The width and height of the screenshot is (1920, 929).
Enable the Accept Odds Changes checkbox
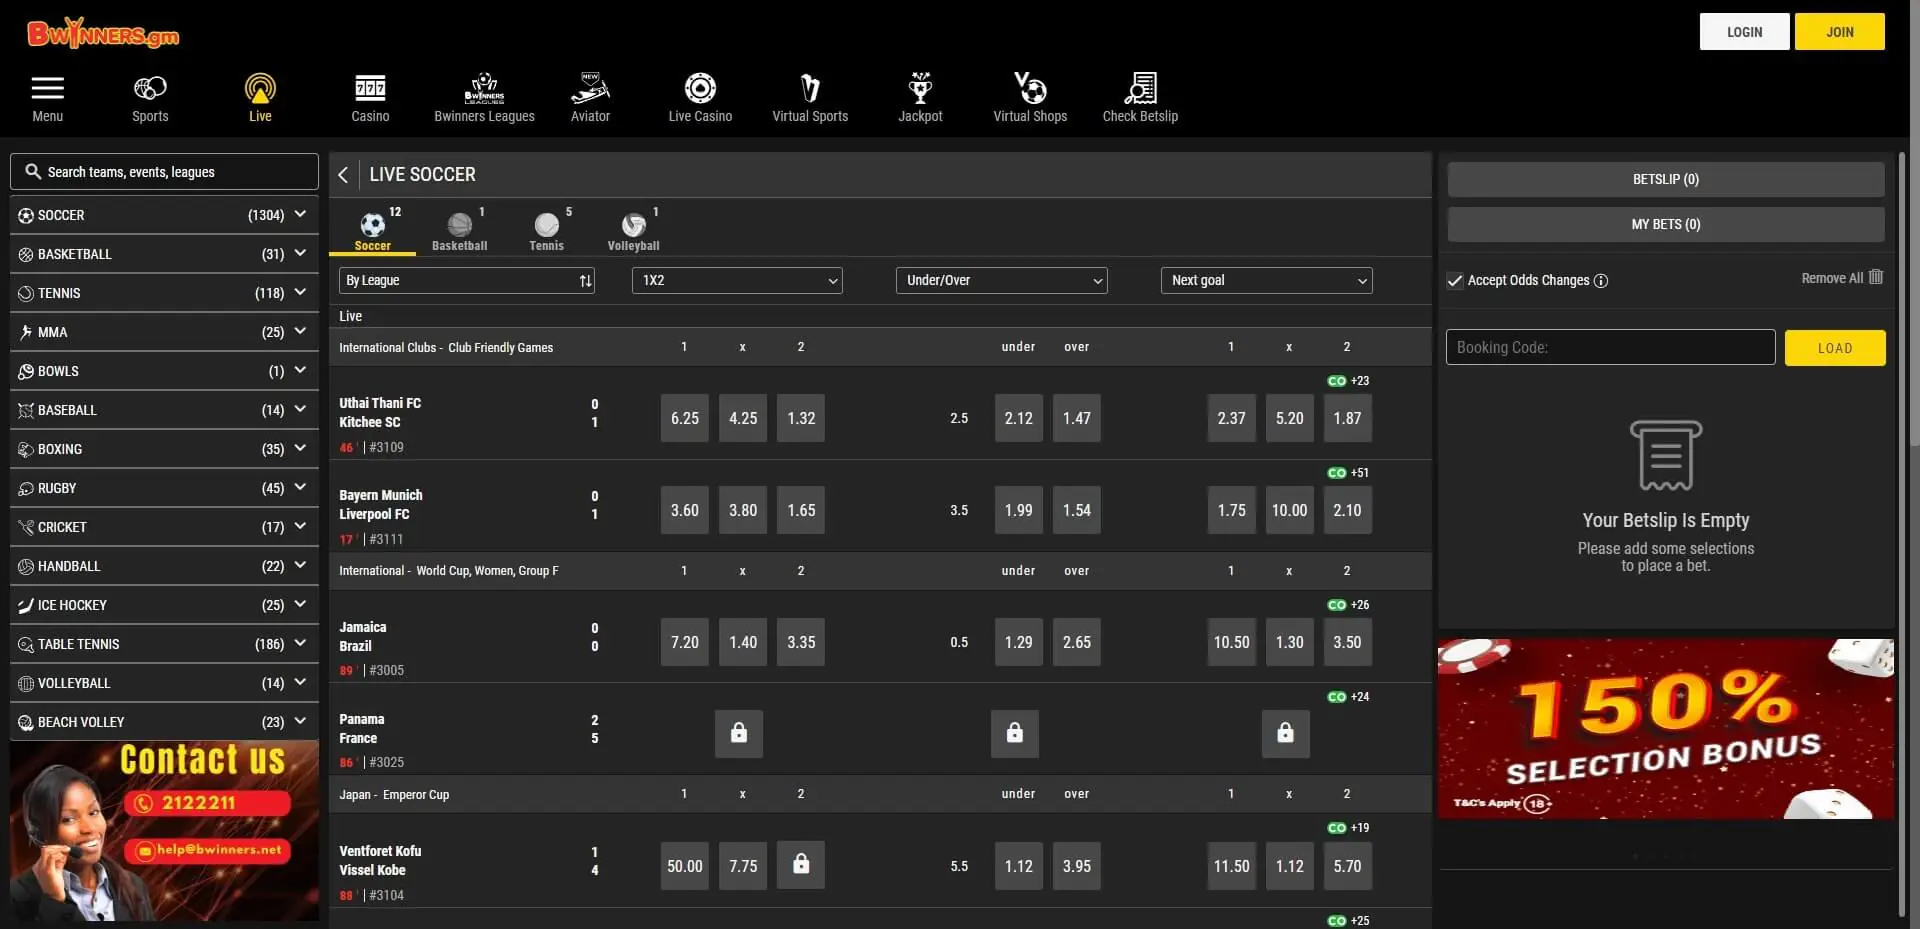pyautogui.click(x=1455, y=281)
